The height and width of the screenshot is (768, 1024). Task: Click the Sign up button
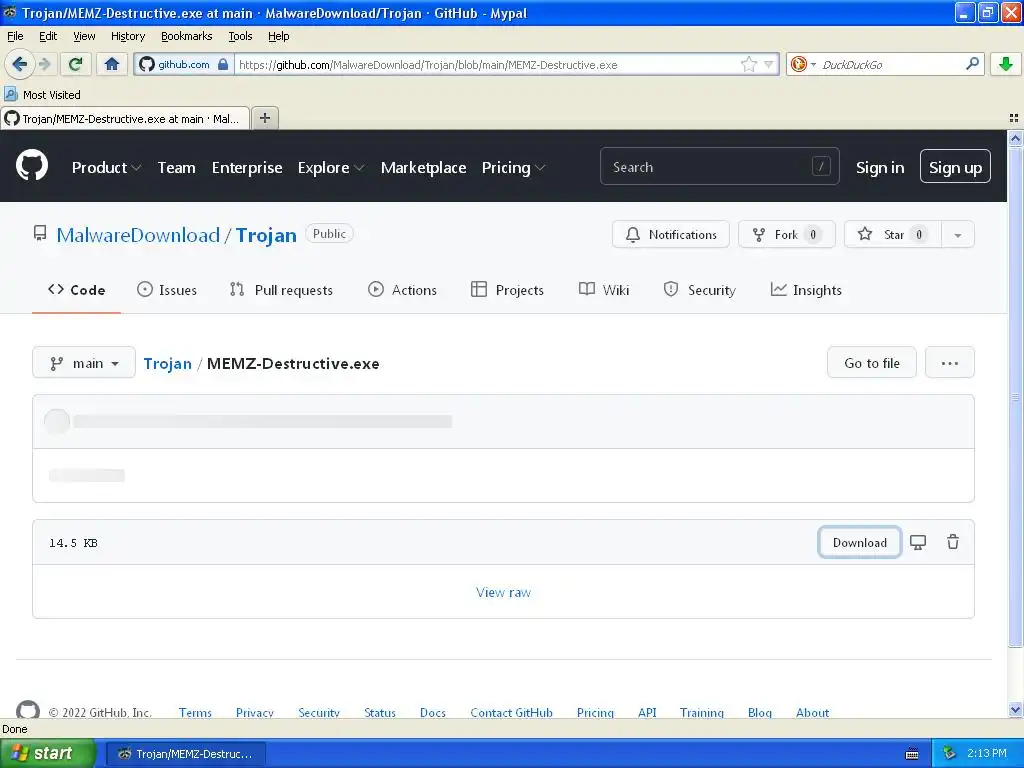tap(955, 167)
